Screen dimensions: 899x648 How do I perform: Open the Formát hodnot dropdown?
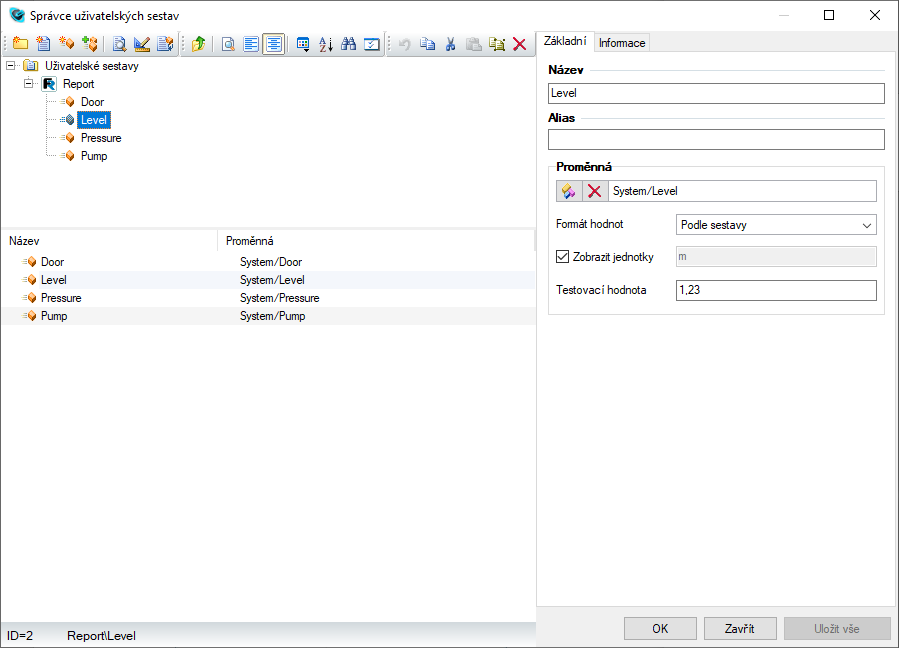pos(776,225)
